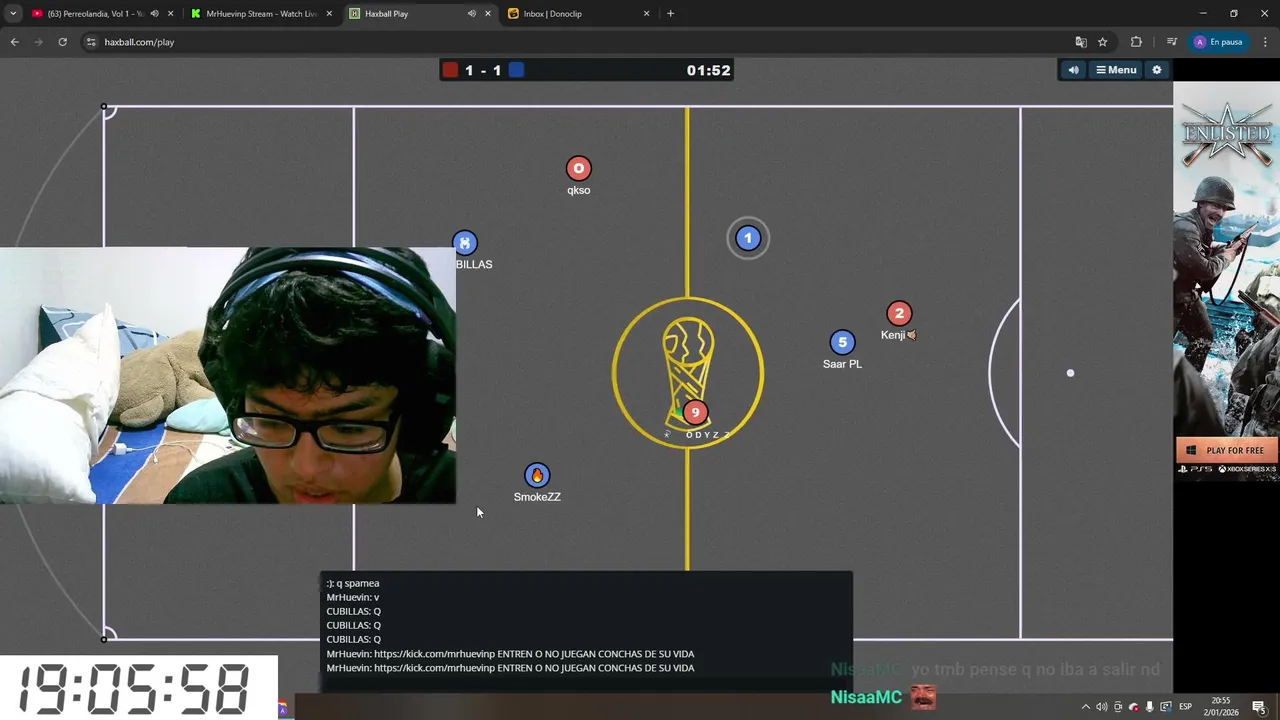The width and height of the screenshot is (1280, 720).
Task: Click the network display tray icon
Action: [1166, 707]
